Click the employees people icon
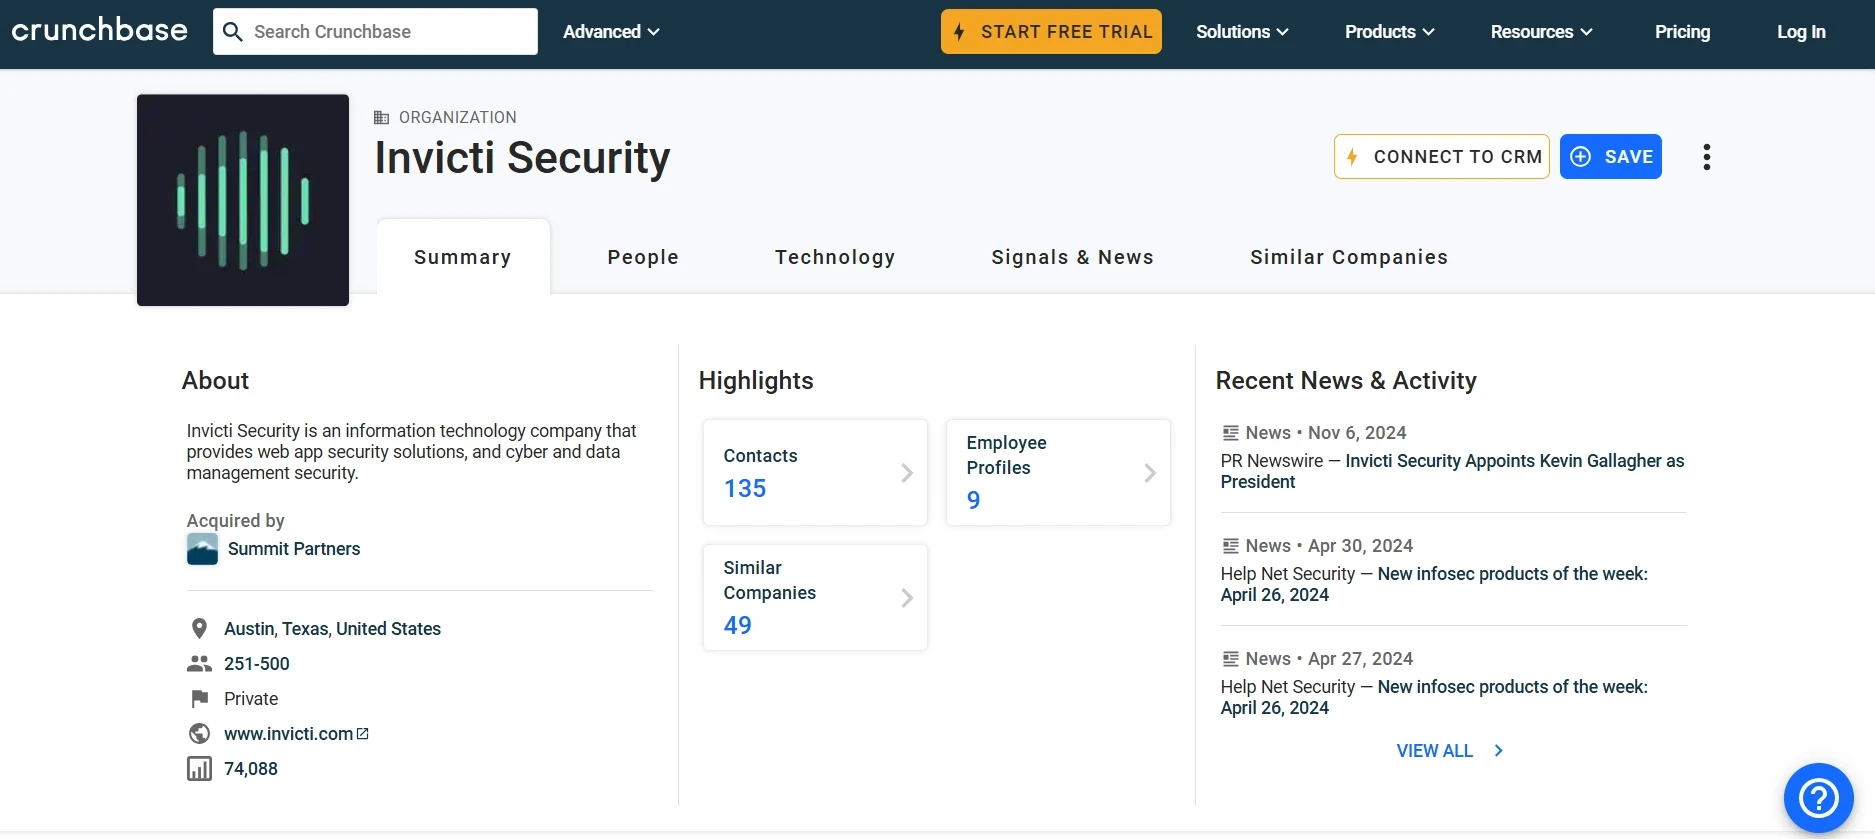 pos(199,664)
